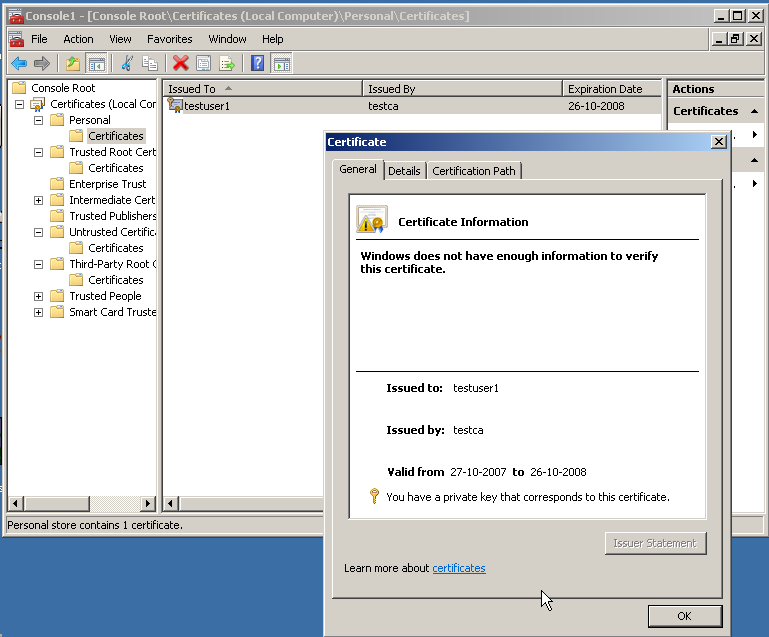The width and height of the screenshot is (769, 637).
Task: Collapse the Untrusted Certificates node
Action: tap(38, 232)
